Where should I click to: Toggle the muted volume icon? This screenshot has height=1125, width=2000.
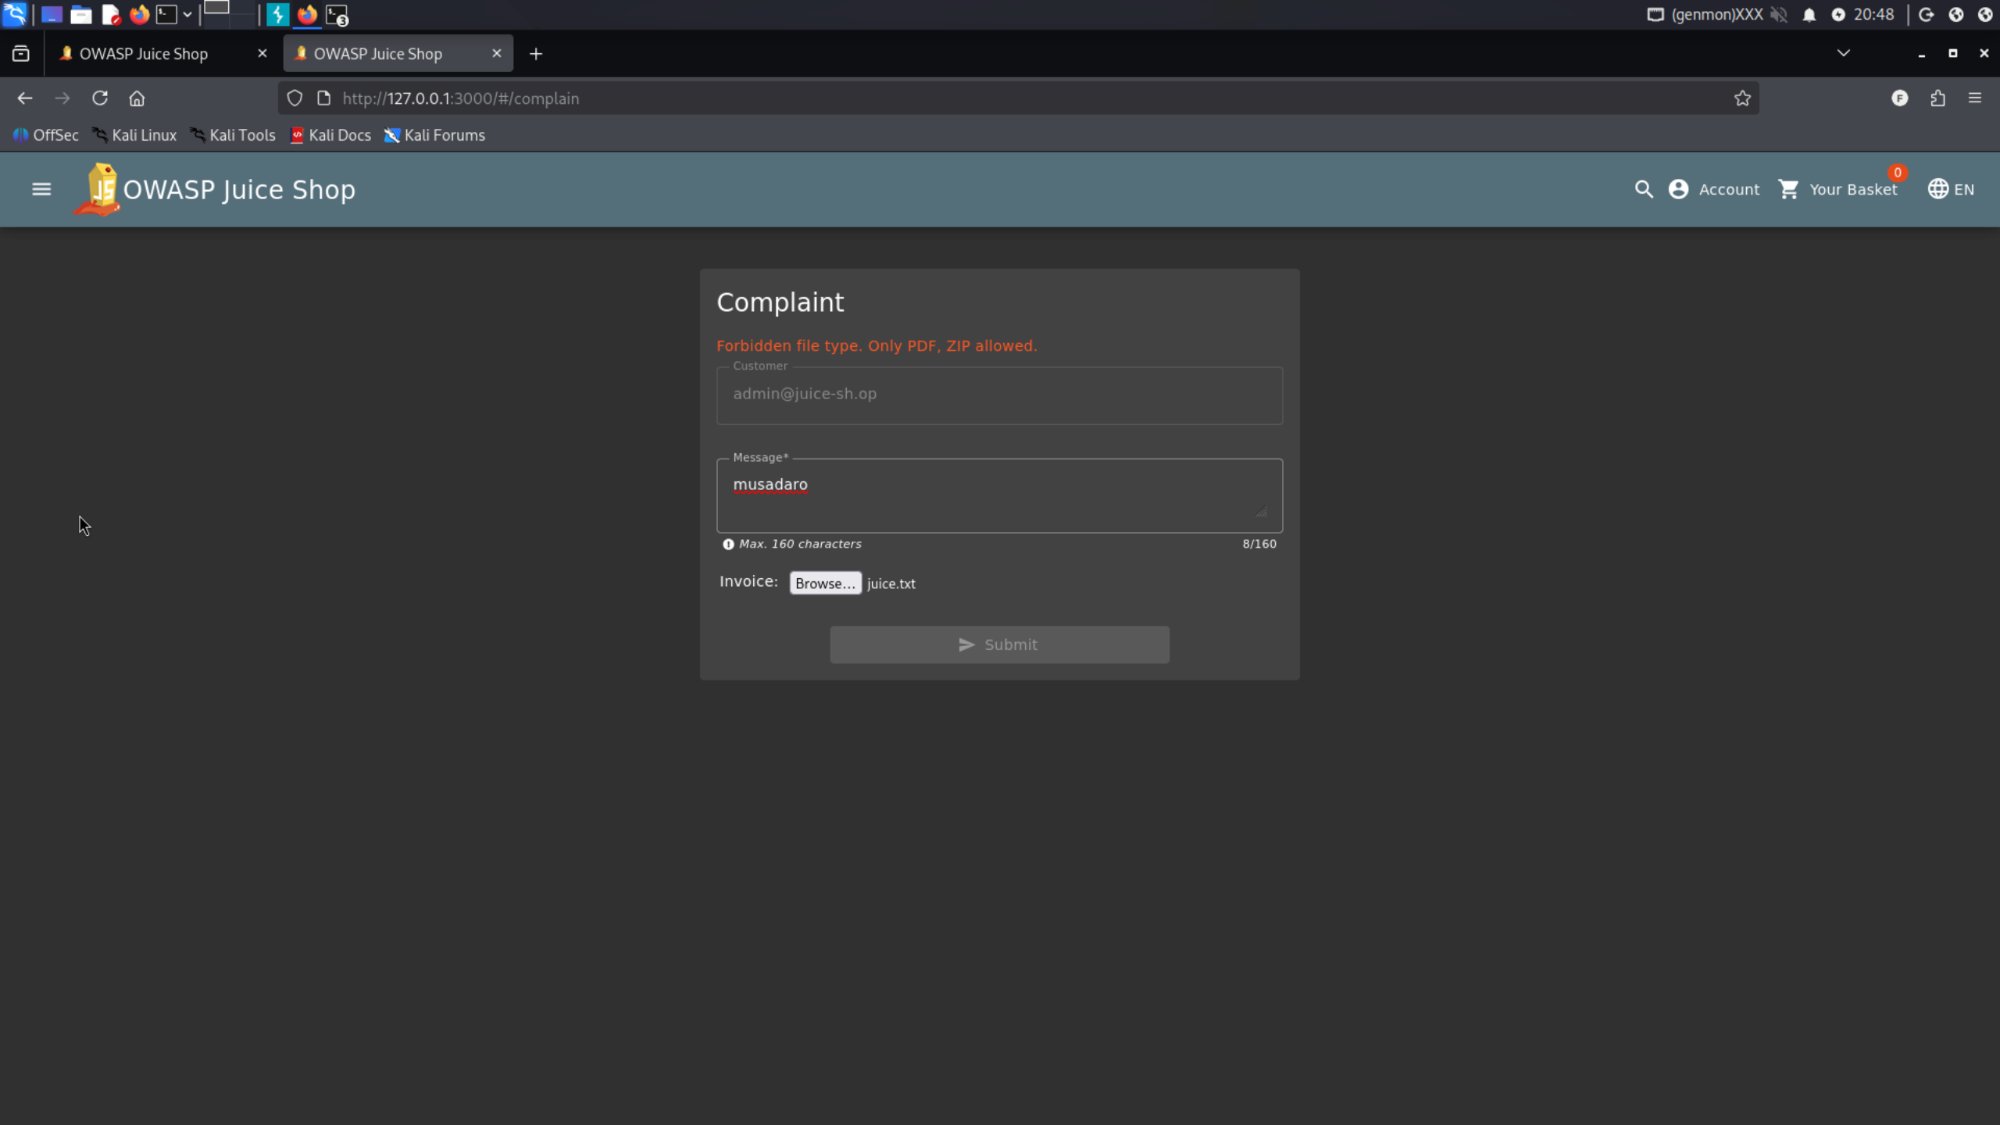[1778, 15]
